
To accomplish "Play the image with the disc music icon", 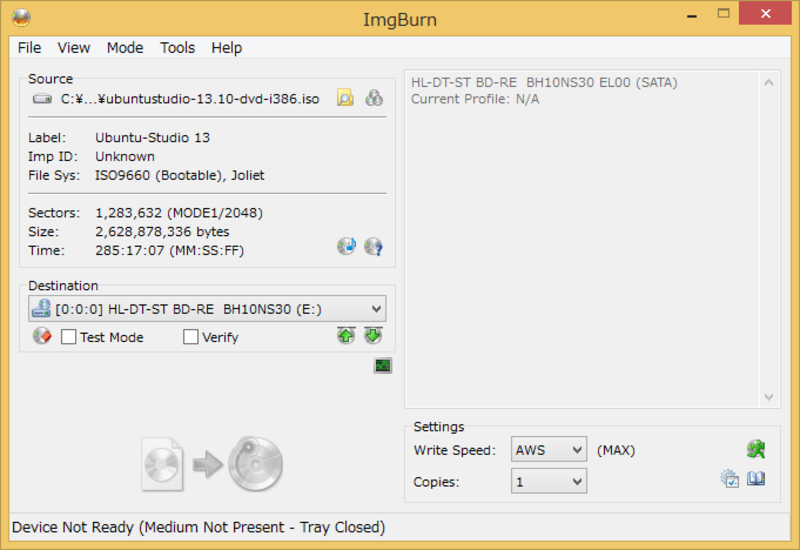I will [x=346, y=246].
